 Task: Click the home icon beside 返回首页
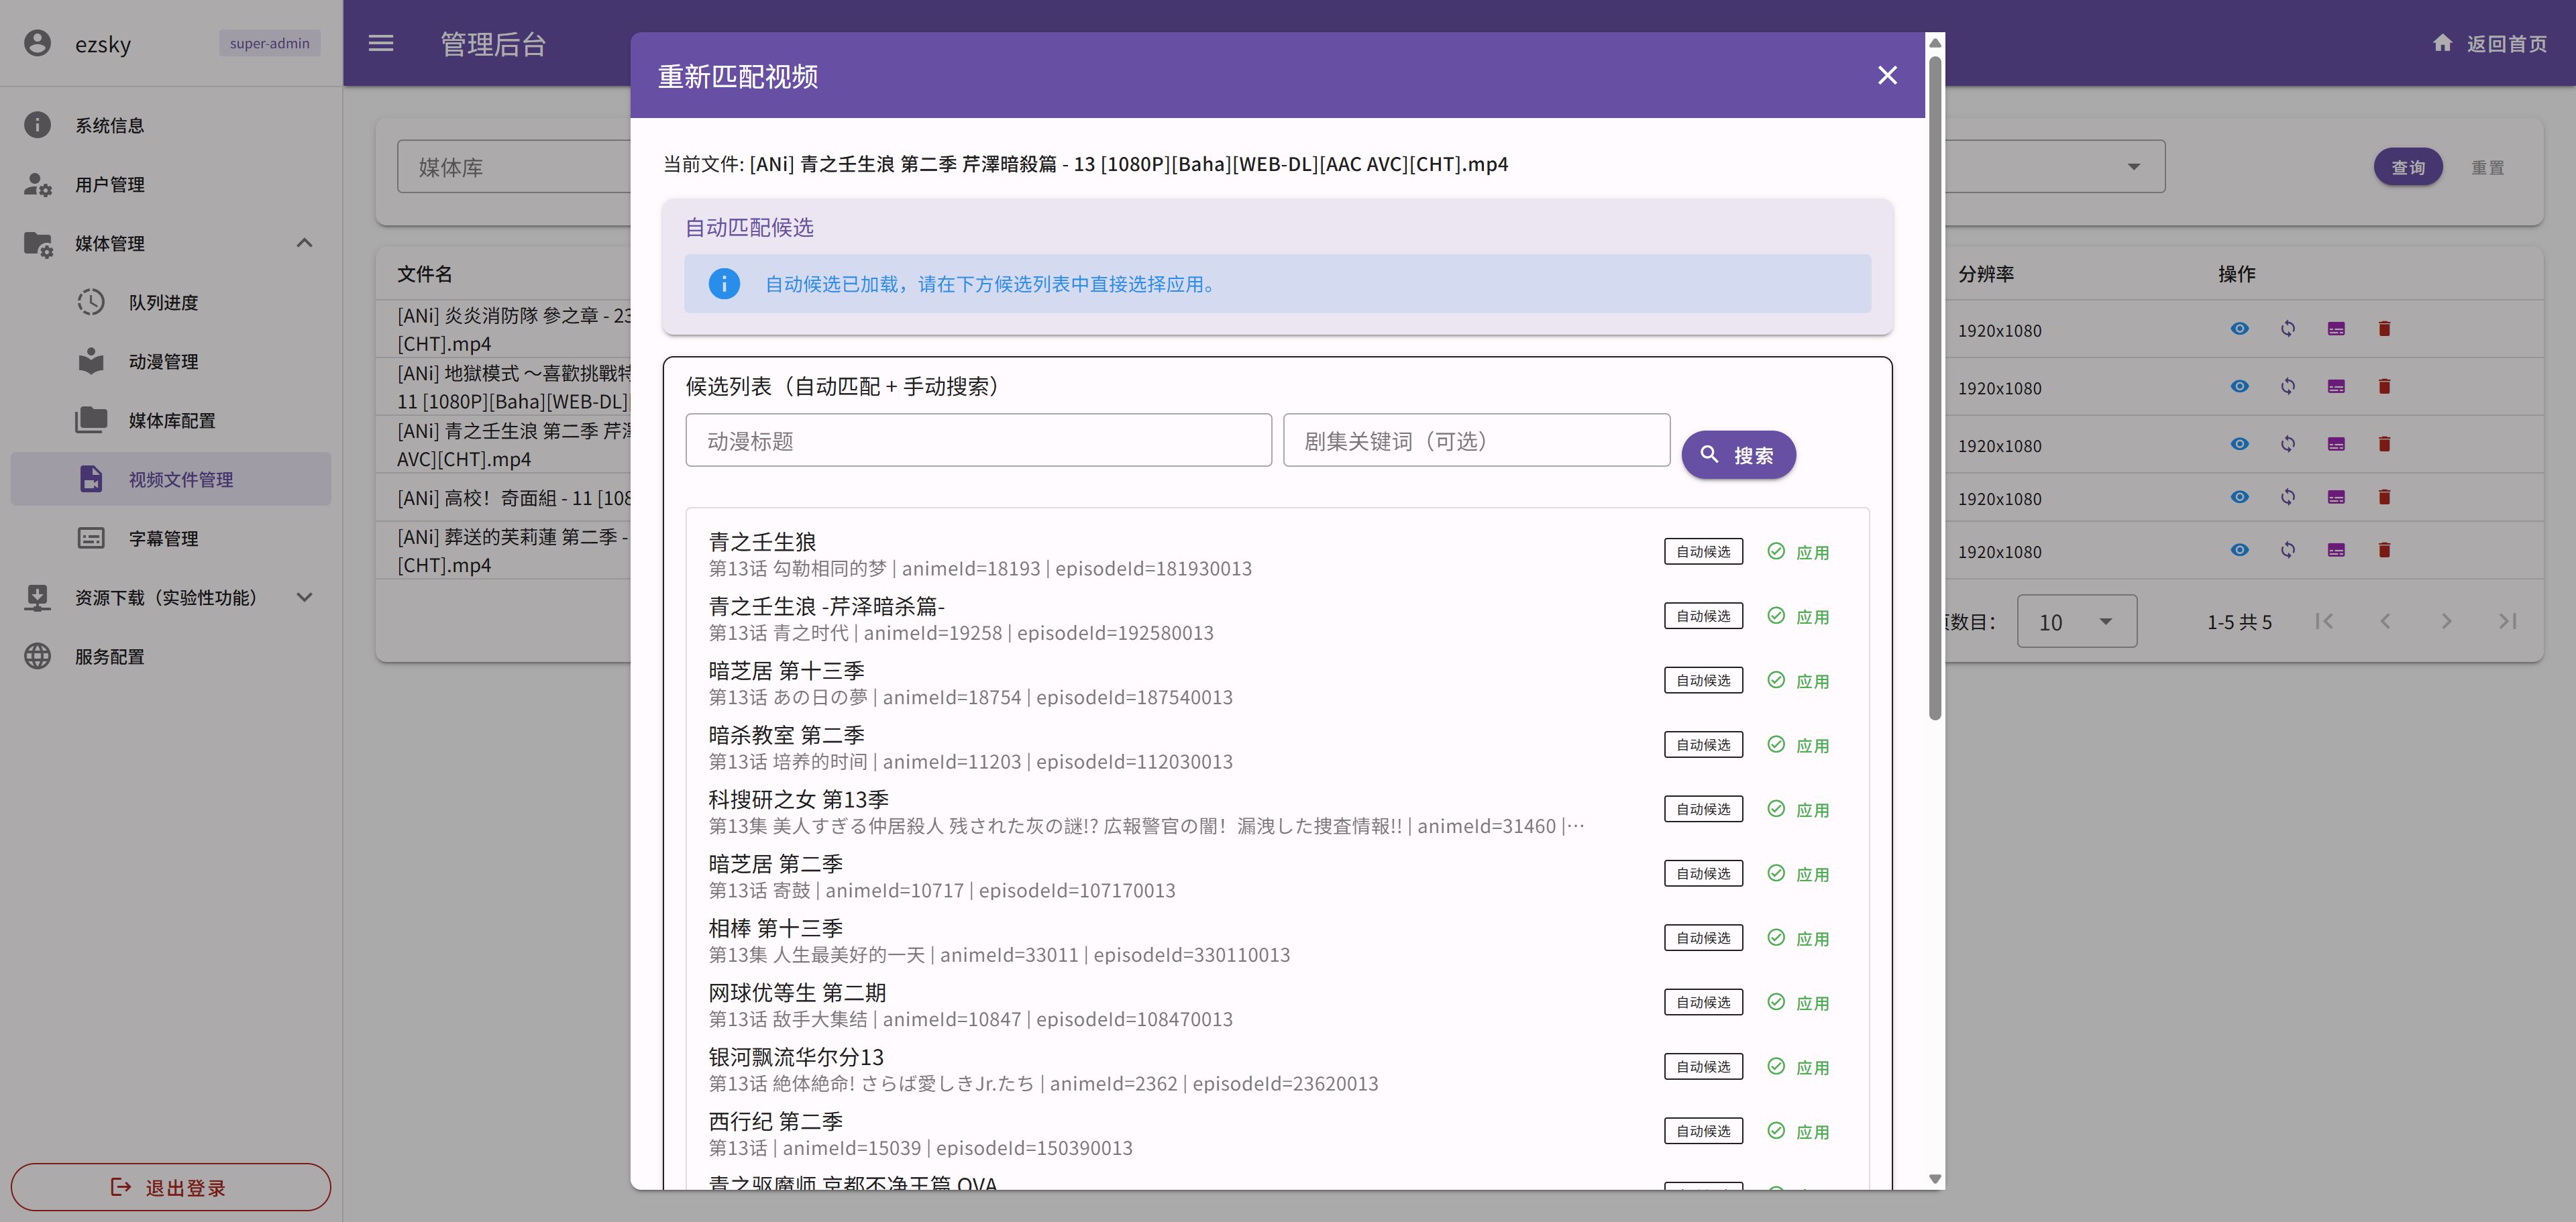point(2442,43)
